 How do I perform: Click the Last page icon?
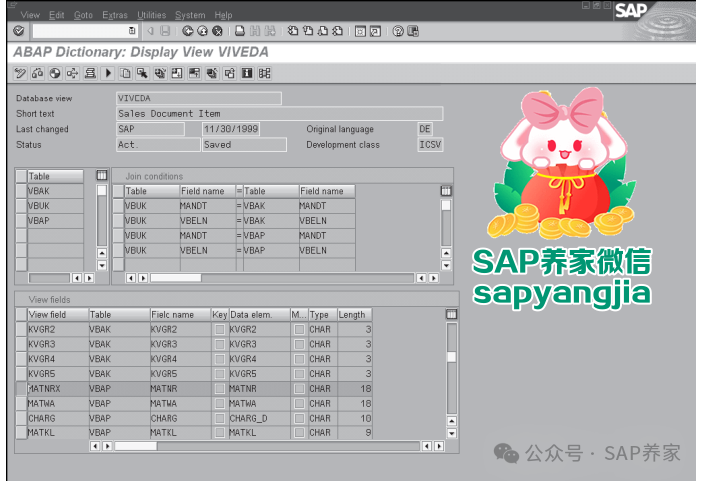(338, 31)
